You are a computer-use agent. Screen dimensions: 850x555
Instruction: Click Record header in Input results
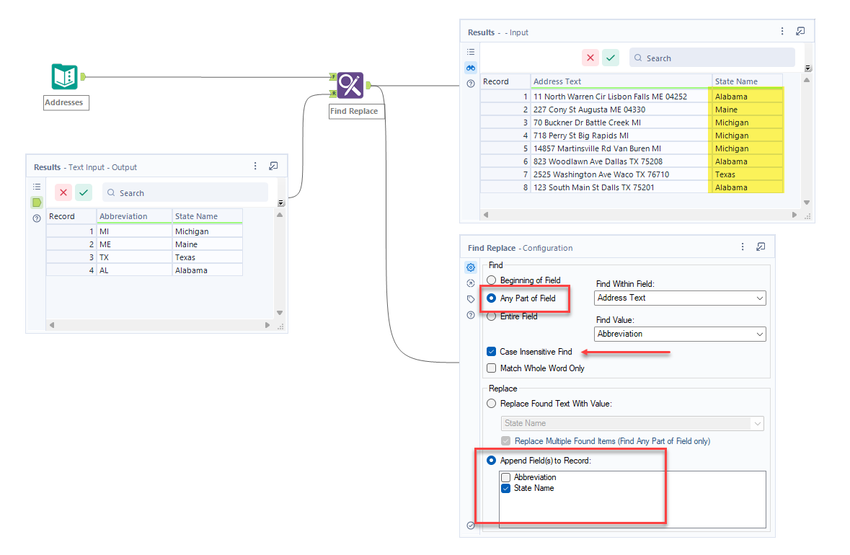(x=505, y=81)
